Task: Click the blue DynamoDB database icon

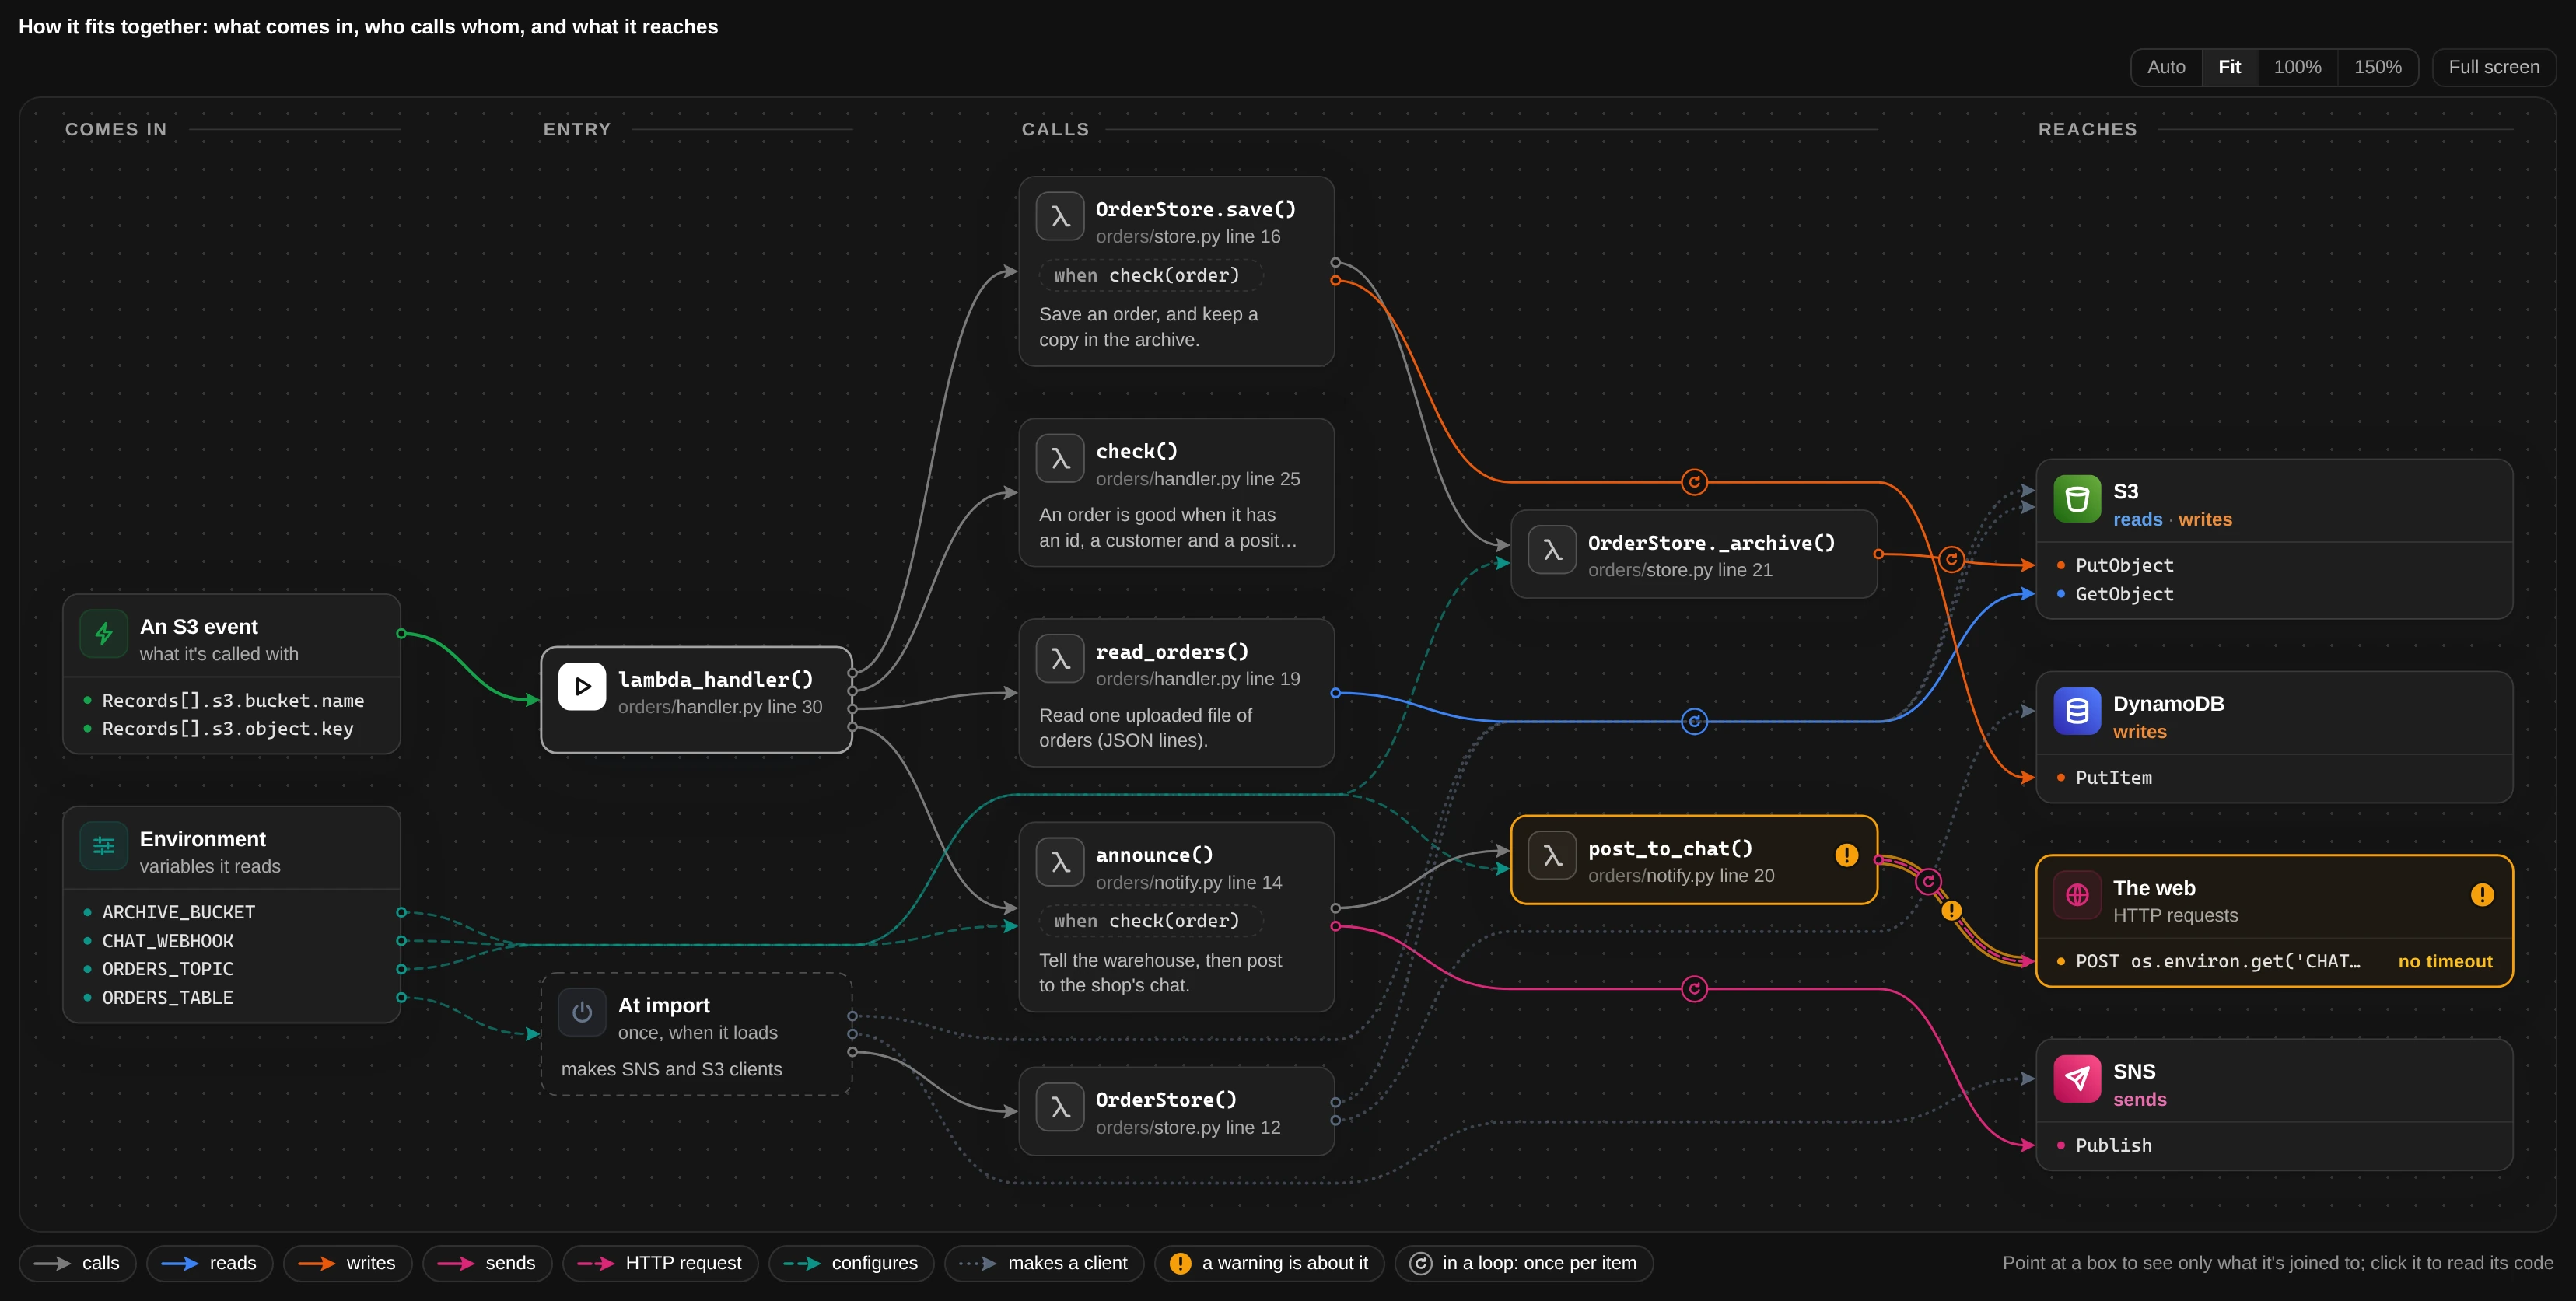Action: point(2077,711)
